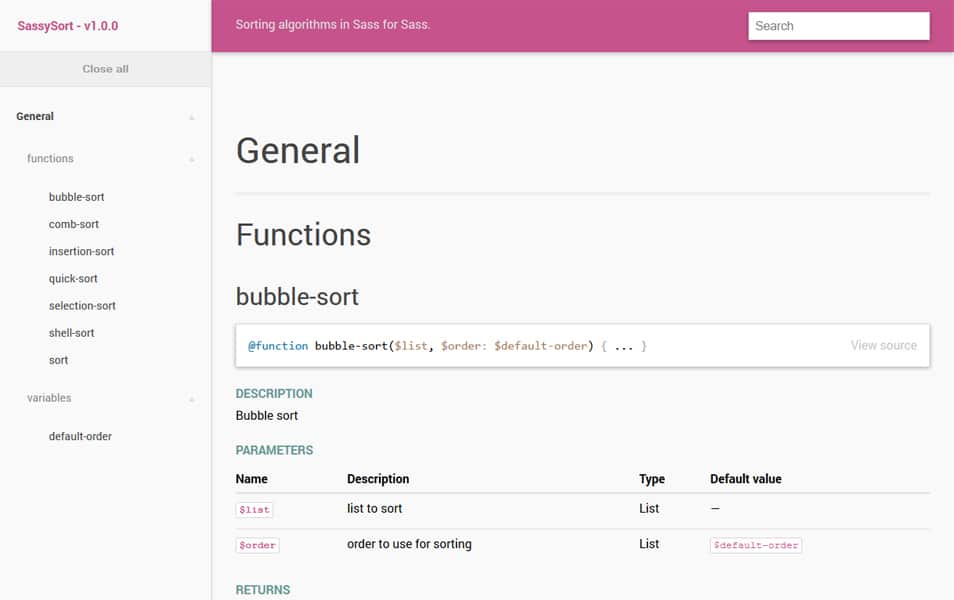Open the comb-sort documentation
Image resolution: width=954 pixels, height=600 pixels.
click(71, 224)
